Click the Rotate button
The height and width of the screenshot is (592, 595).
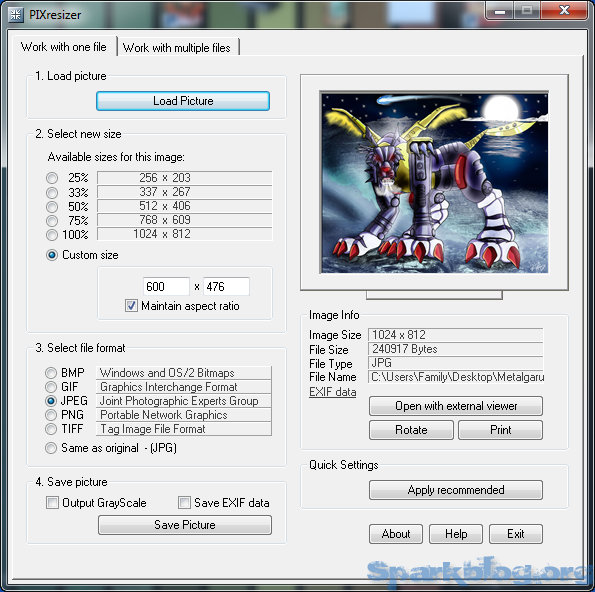coord(411,430)
